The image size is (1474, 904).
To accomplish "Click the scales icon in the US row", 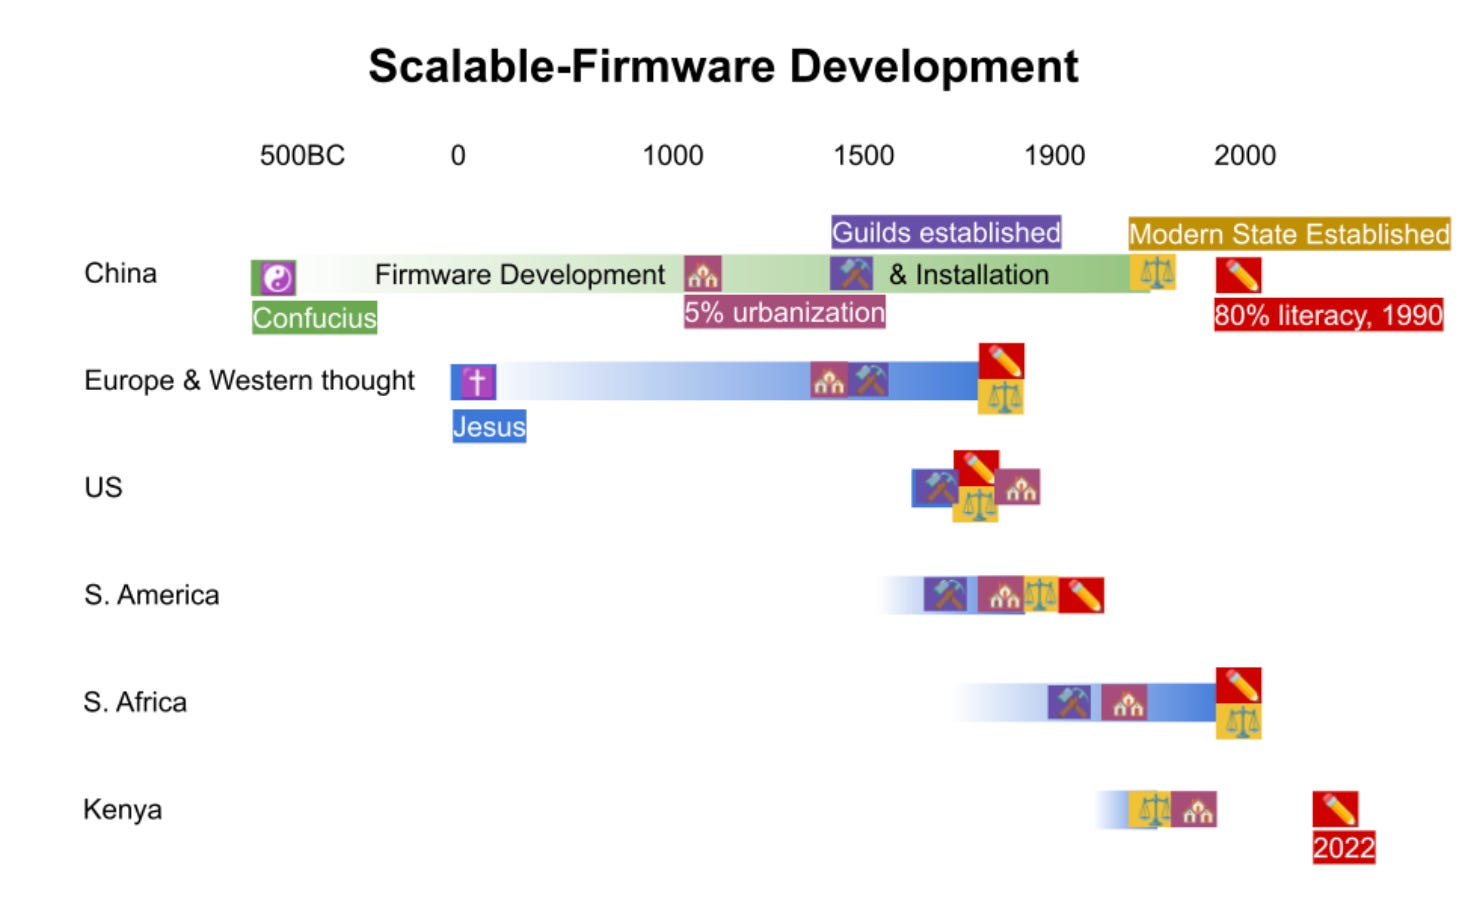I will pyautogui.click(x=976, y=504).
